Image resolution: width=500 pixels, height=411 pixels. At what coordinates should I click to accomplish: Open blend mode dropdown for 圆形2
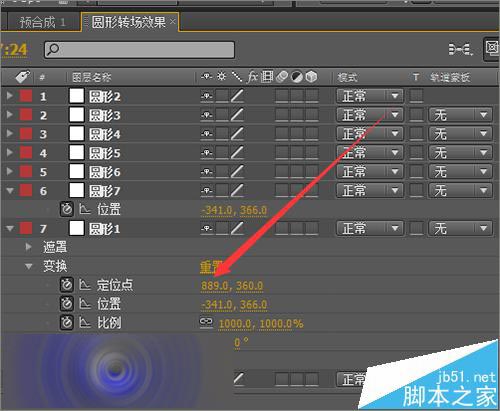370,96
